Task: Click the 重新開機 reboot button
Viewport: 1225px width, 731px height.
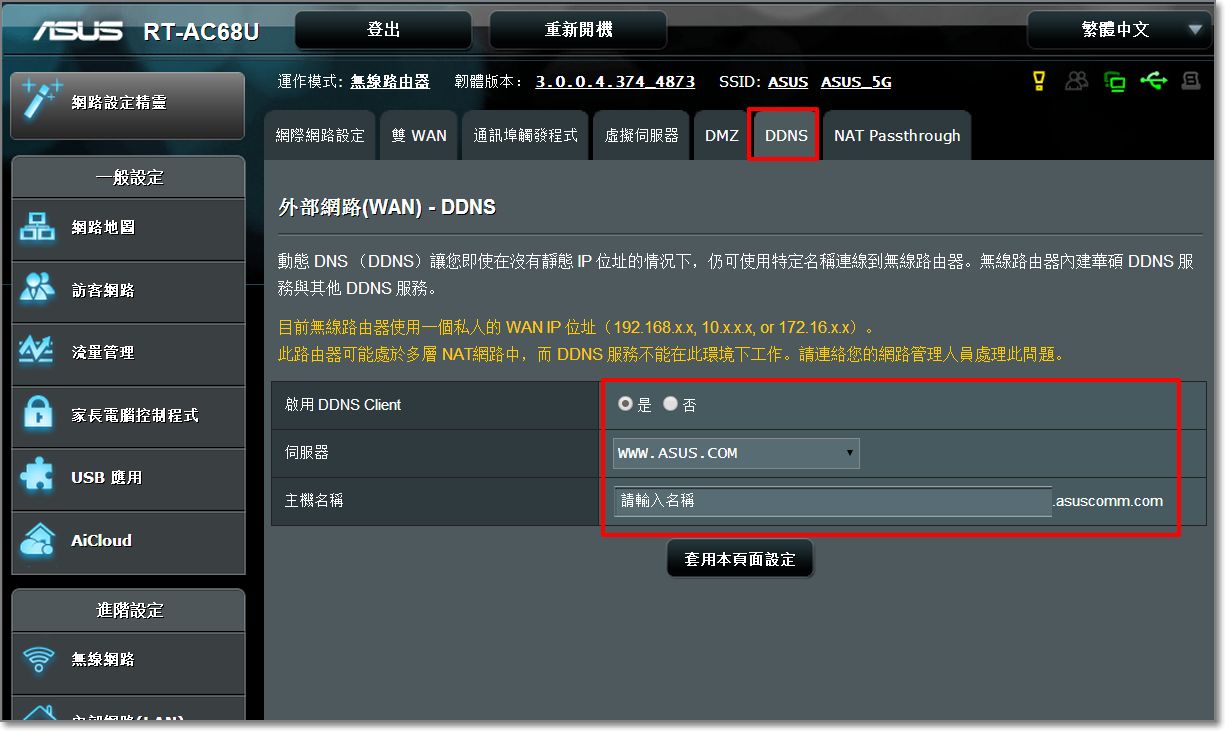Action: pyautogui.click(x=578, y=30)
